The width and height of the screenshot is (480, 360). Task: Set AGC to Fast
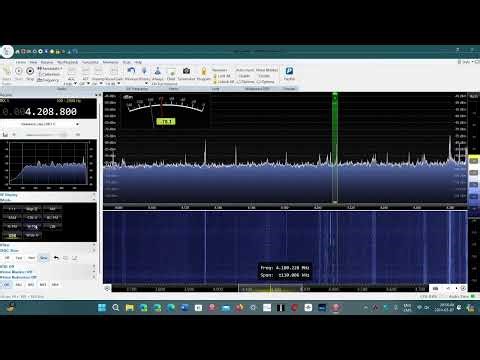19,258
